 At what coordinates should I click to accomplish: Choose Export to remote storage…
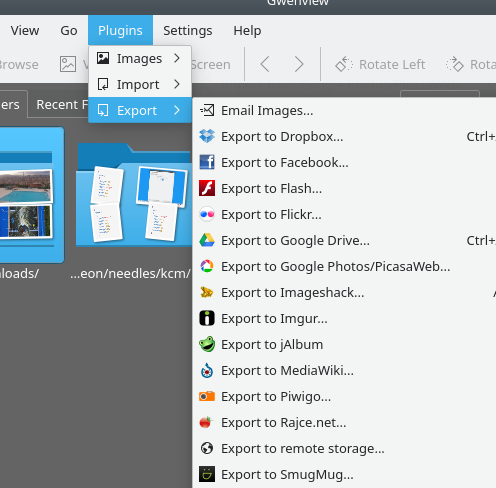pos(344,448)
